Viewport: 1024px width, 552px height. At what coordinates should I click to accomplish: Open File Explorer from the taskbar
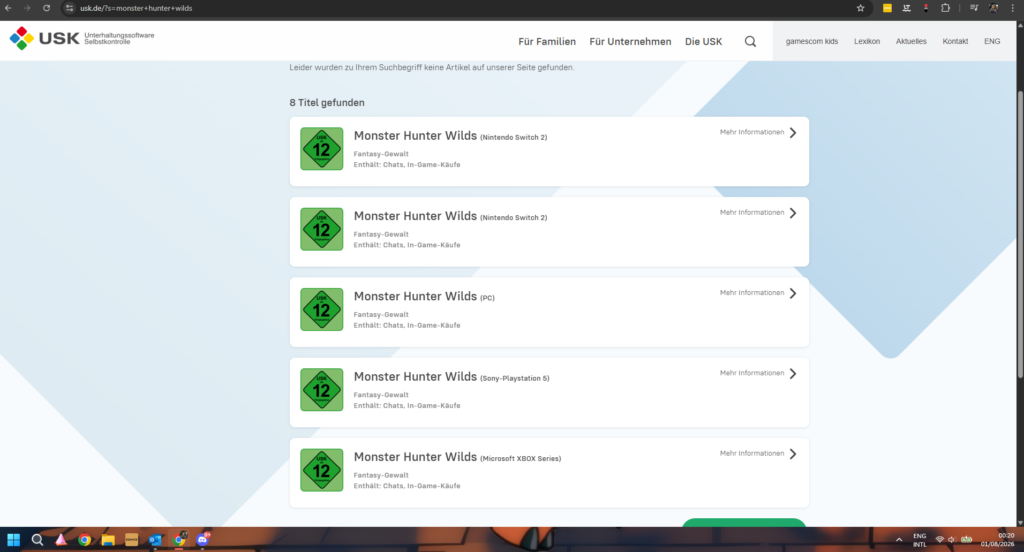click(108, 540)
